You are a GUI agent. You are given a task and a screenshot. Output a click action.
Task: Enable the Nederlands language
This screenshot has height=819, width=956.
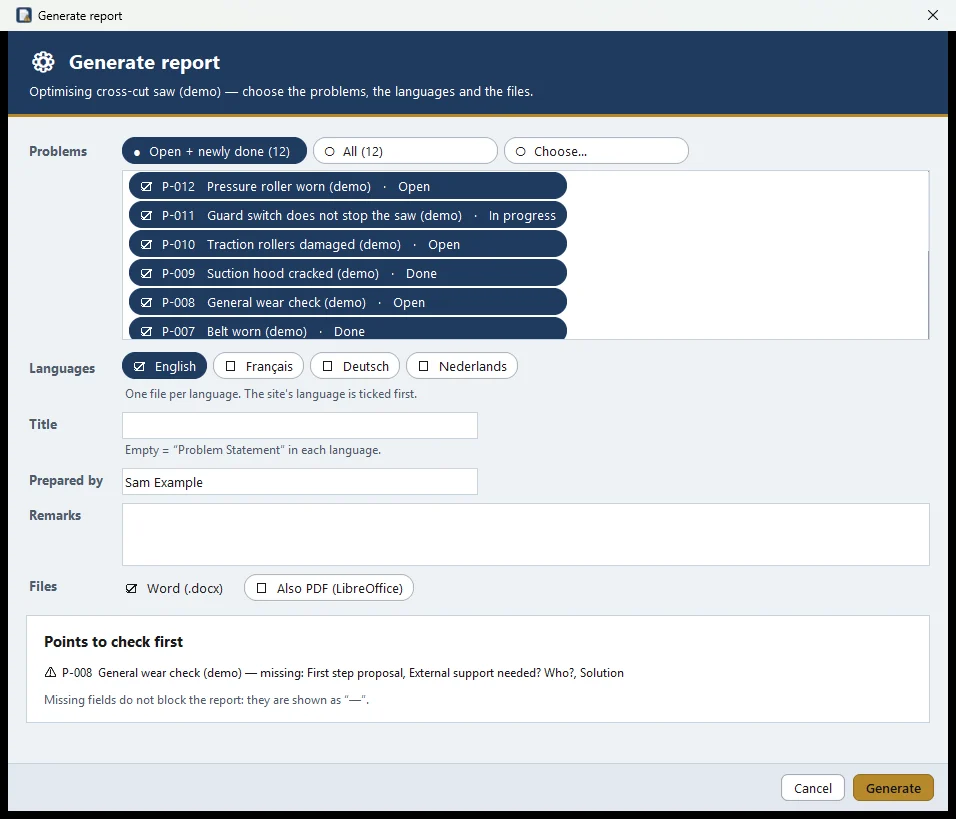462,366
